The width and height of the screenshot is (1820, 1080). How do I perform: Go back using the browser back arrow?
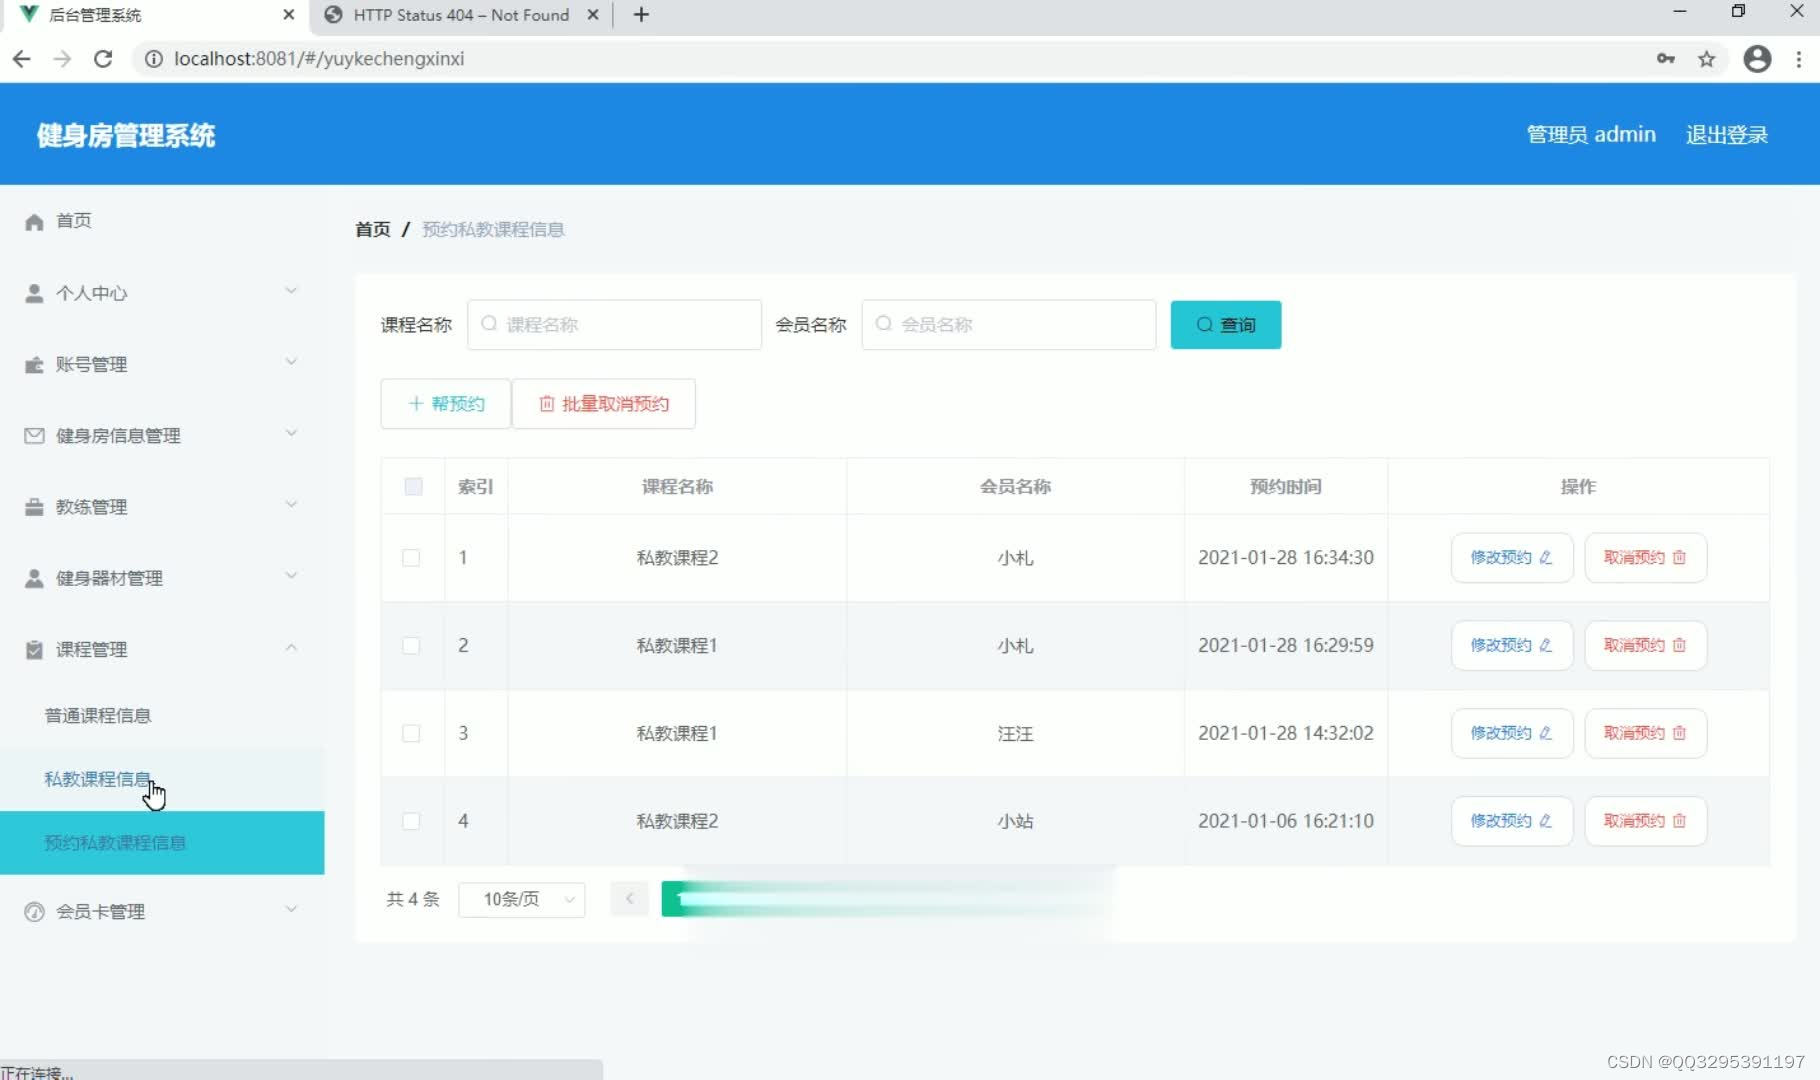(x=21, y=59)
